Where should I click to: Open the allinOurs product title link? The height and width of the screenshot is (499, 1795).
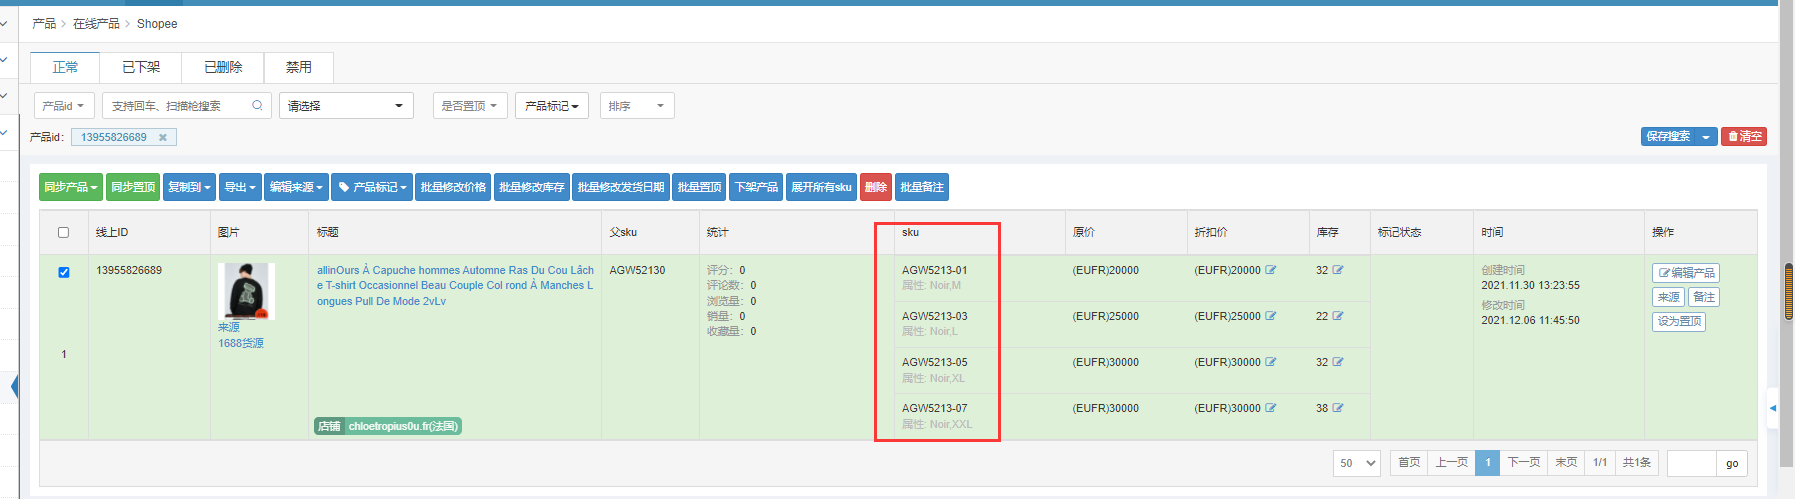tap(455, 285)
